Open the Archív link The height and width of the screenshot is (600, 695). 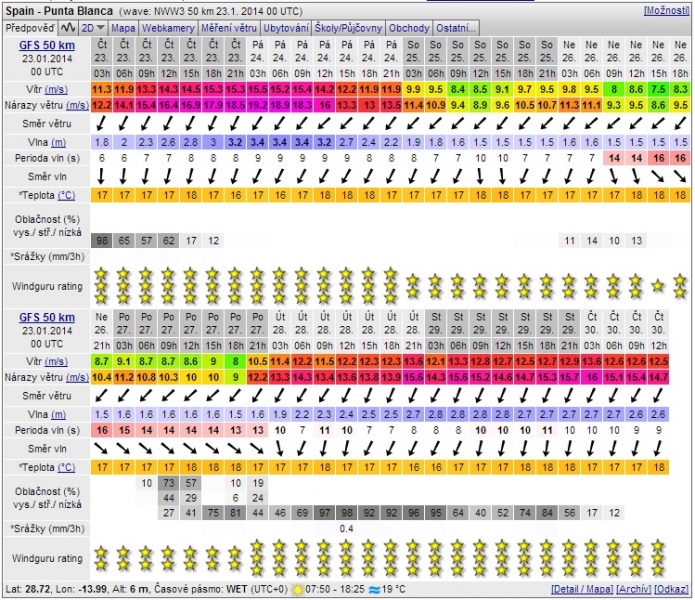[634, 588]
